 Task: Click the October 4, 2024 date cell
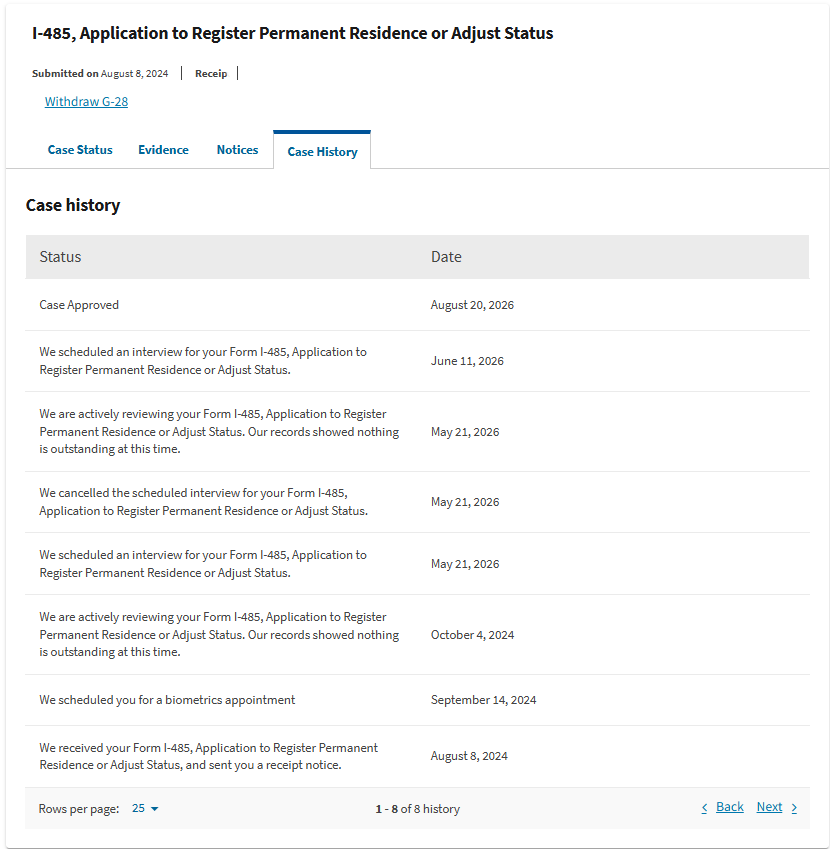point(472,635)
